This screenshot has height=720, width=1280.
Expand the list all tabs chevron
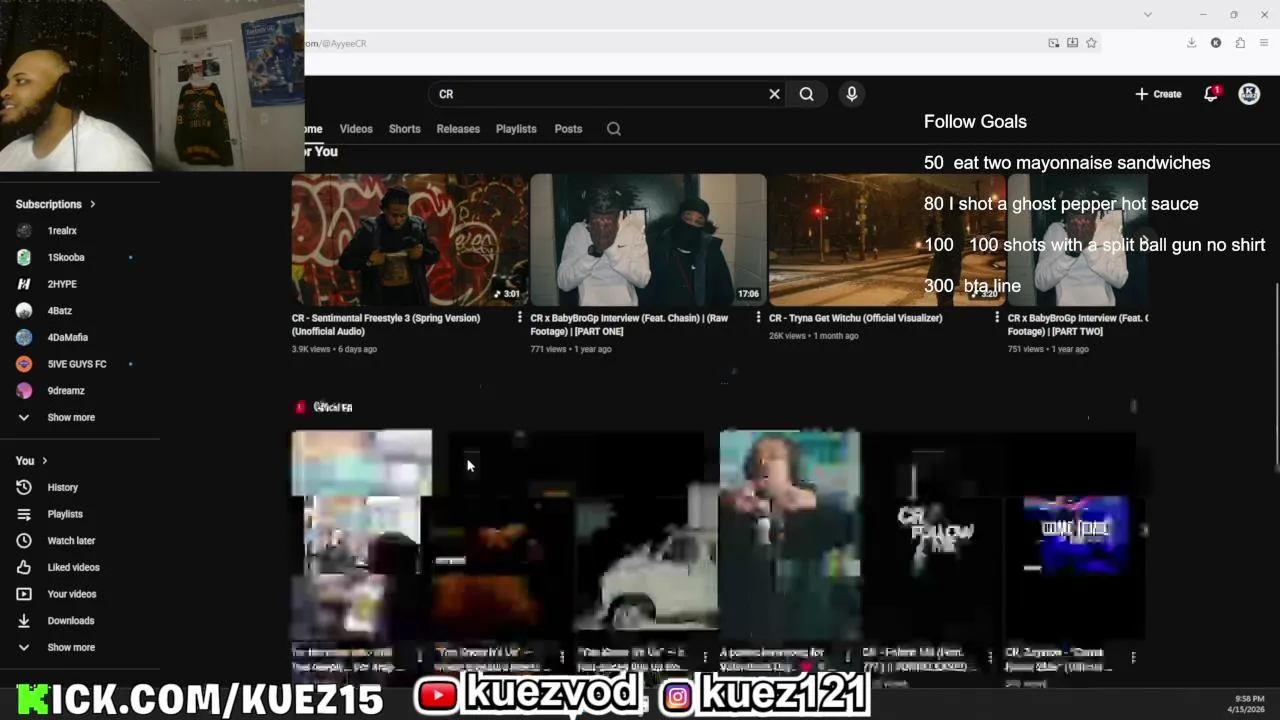pos(1148,15)
